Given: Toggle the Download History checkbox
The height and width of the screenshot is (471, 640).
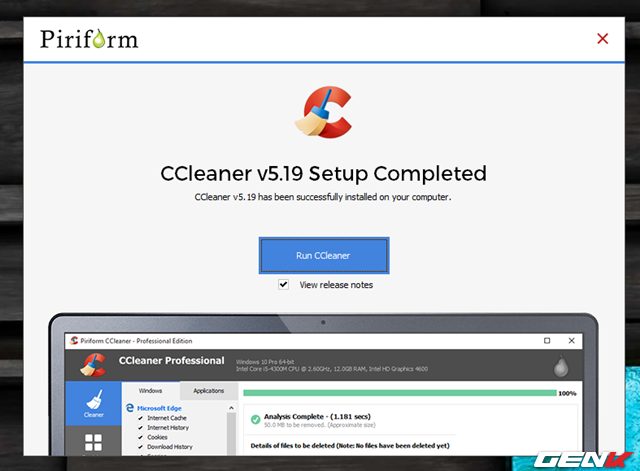Looking at the screenshot, I should [x=139, y=447].
